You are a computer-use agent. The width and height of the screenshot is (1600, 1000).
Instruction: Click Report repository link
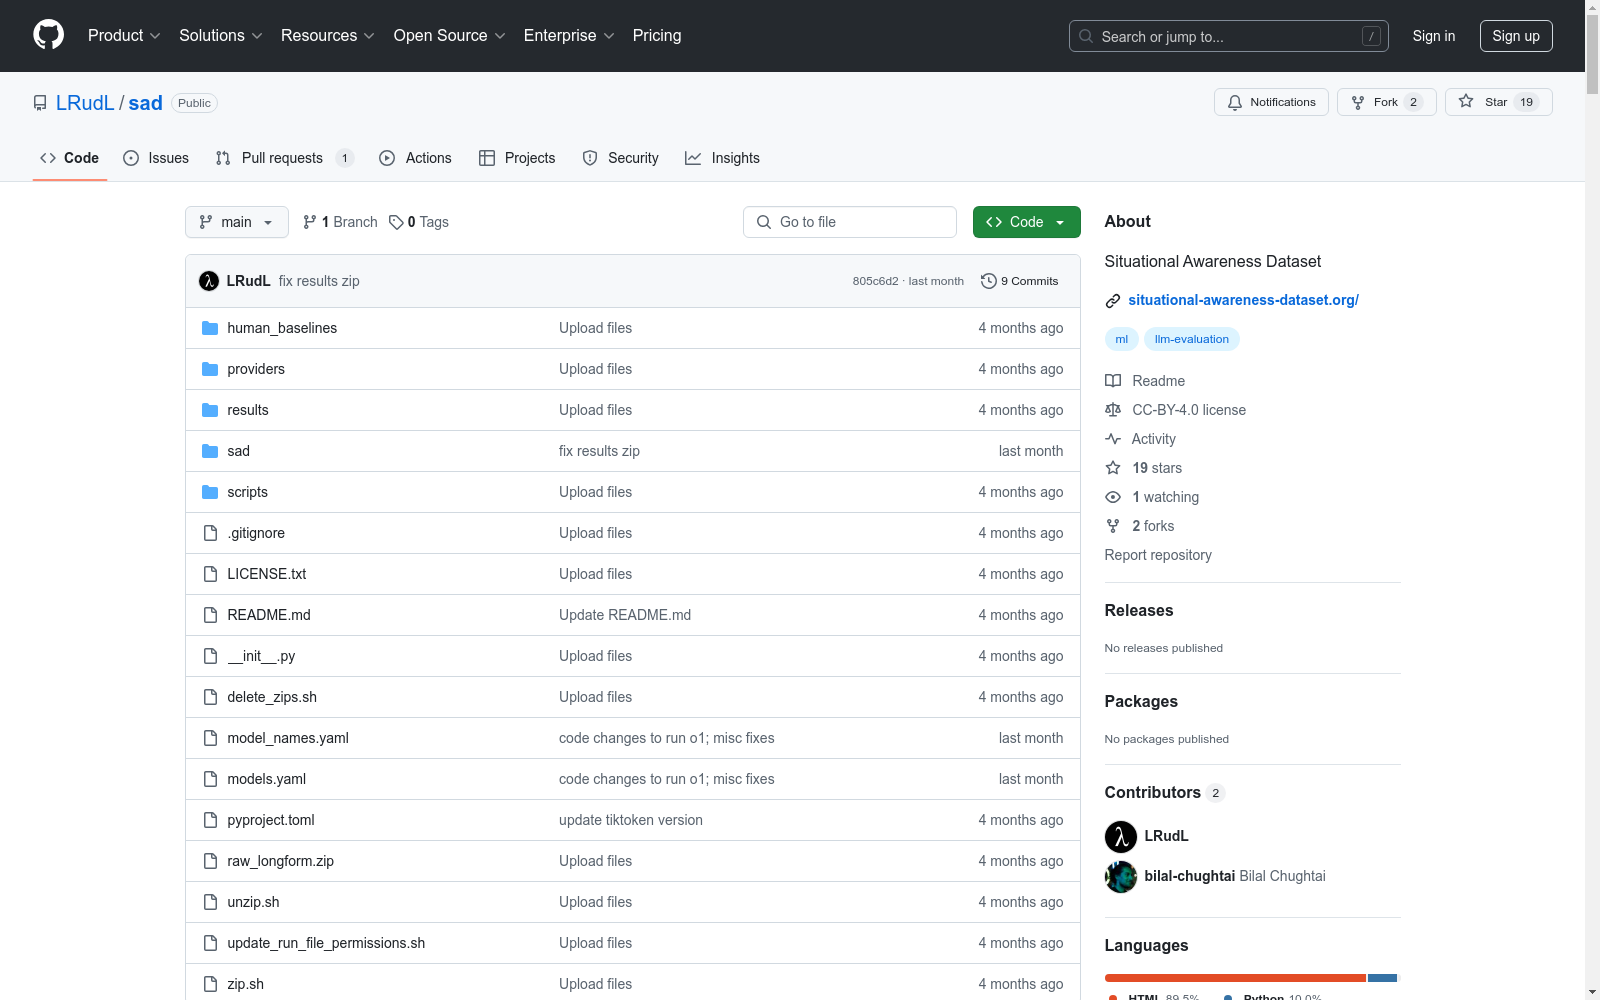(x=1158, y=555)
